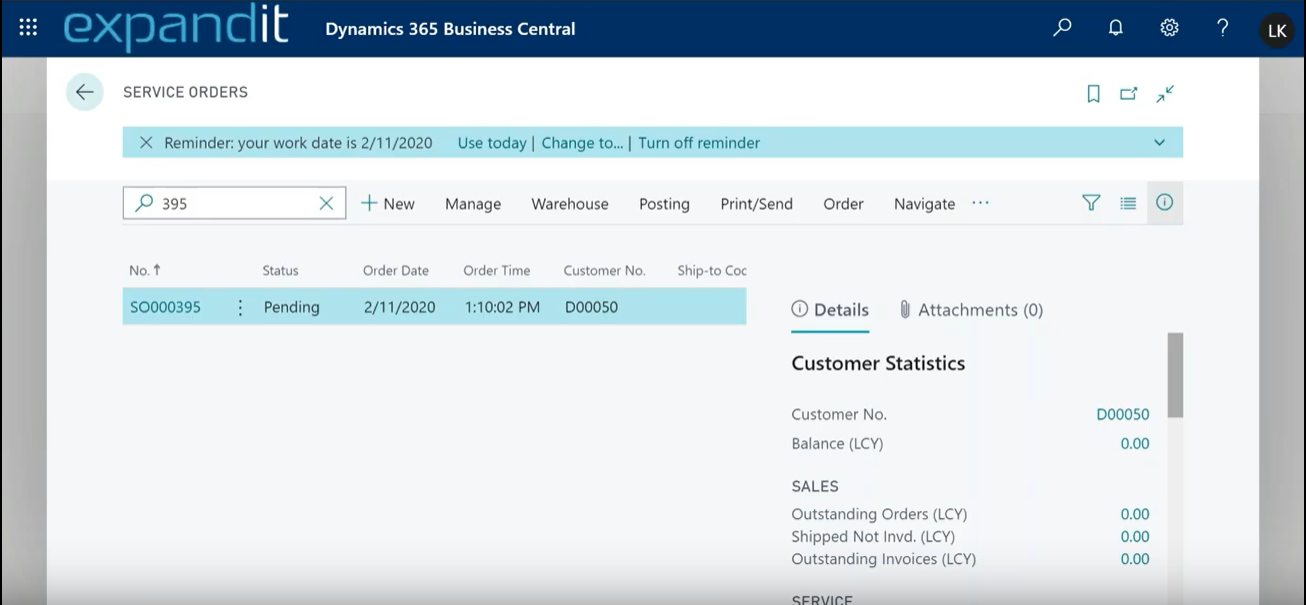Sort by Customer No. column header
The image size is (1306, 605).
click(605, 270)
